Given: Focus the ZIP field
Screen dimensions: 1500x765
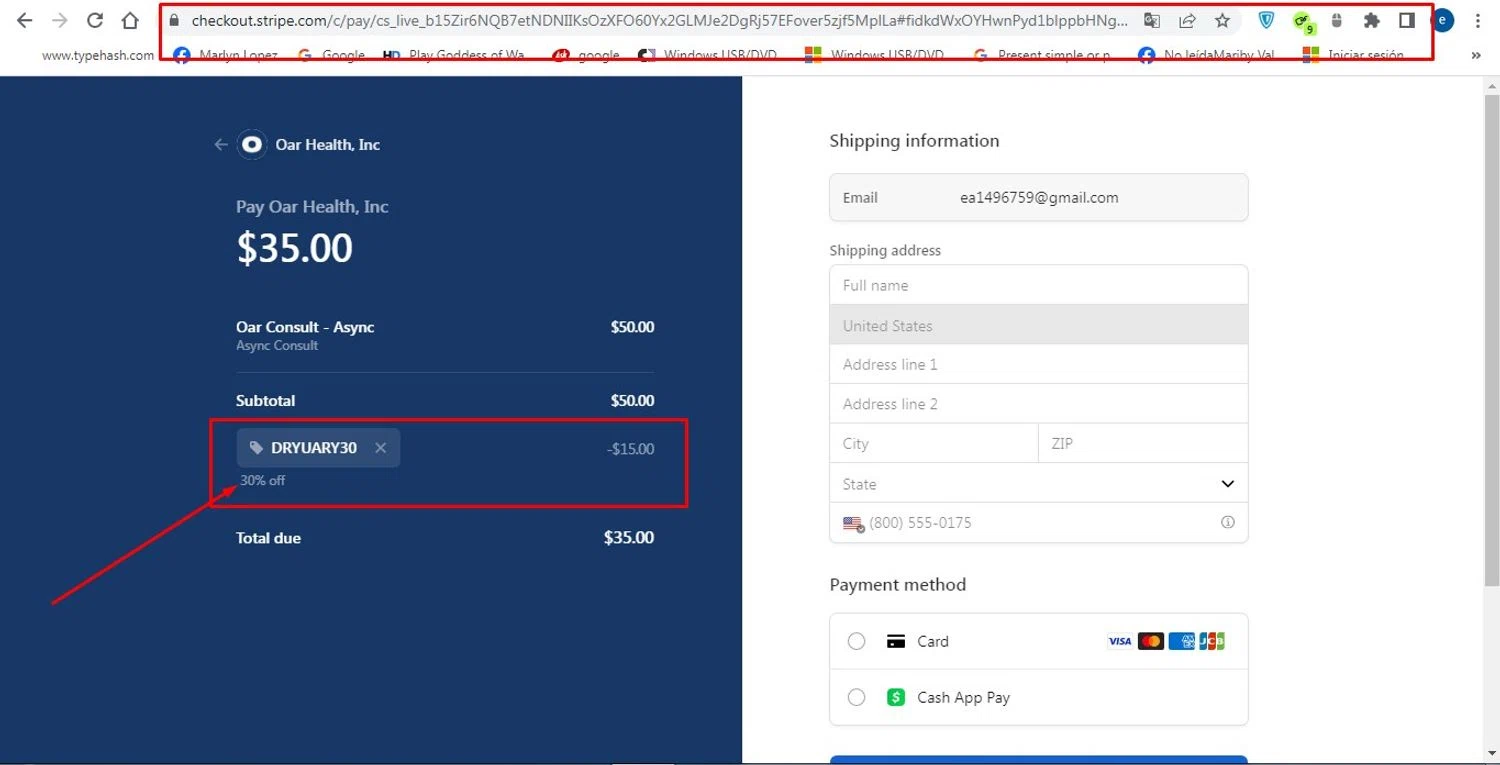Looking at the screenshot, I should (1143, 443).
